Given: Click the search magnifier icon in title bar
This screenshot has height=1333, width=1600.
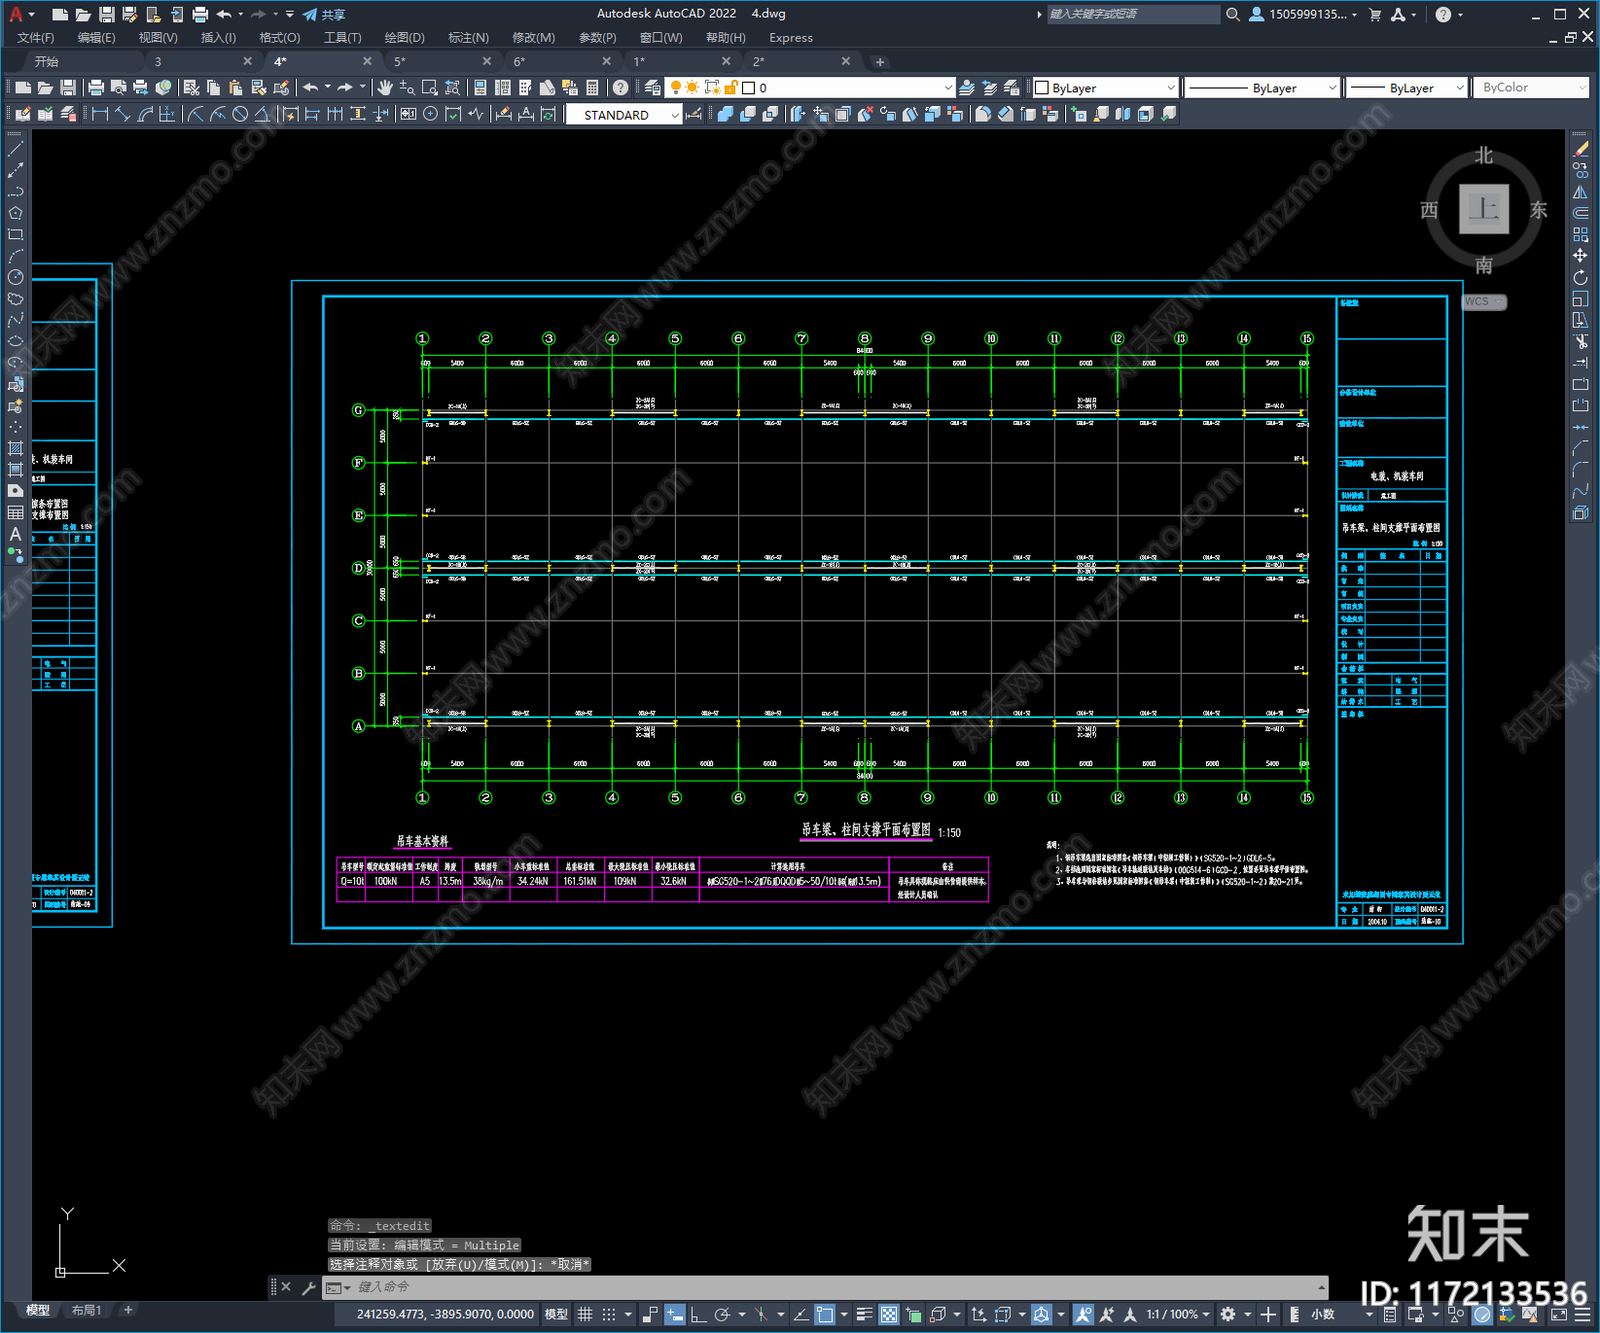Looking at the screenshot, I should coord(1233,14).
